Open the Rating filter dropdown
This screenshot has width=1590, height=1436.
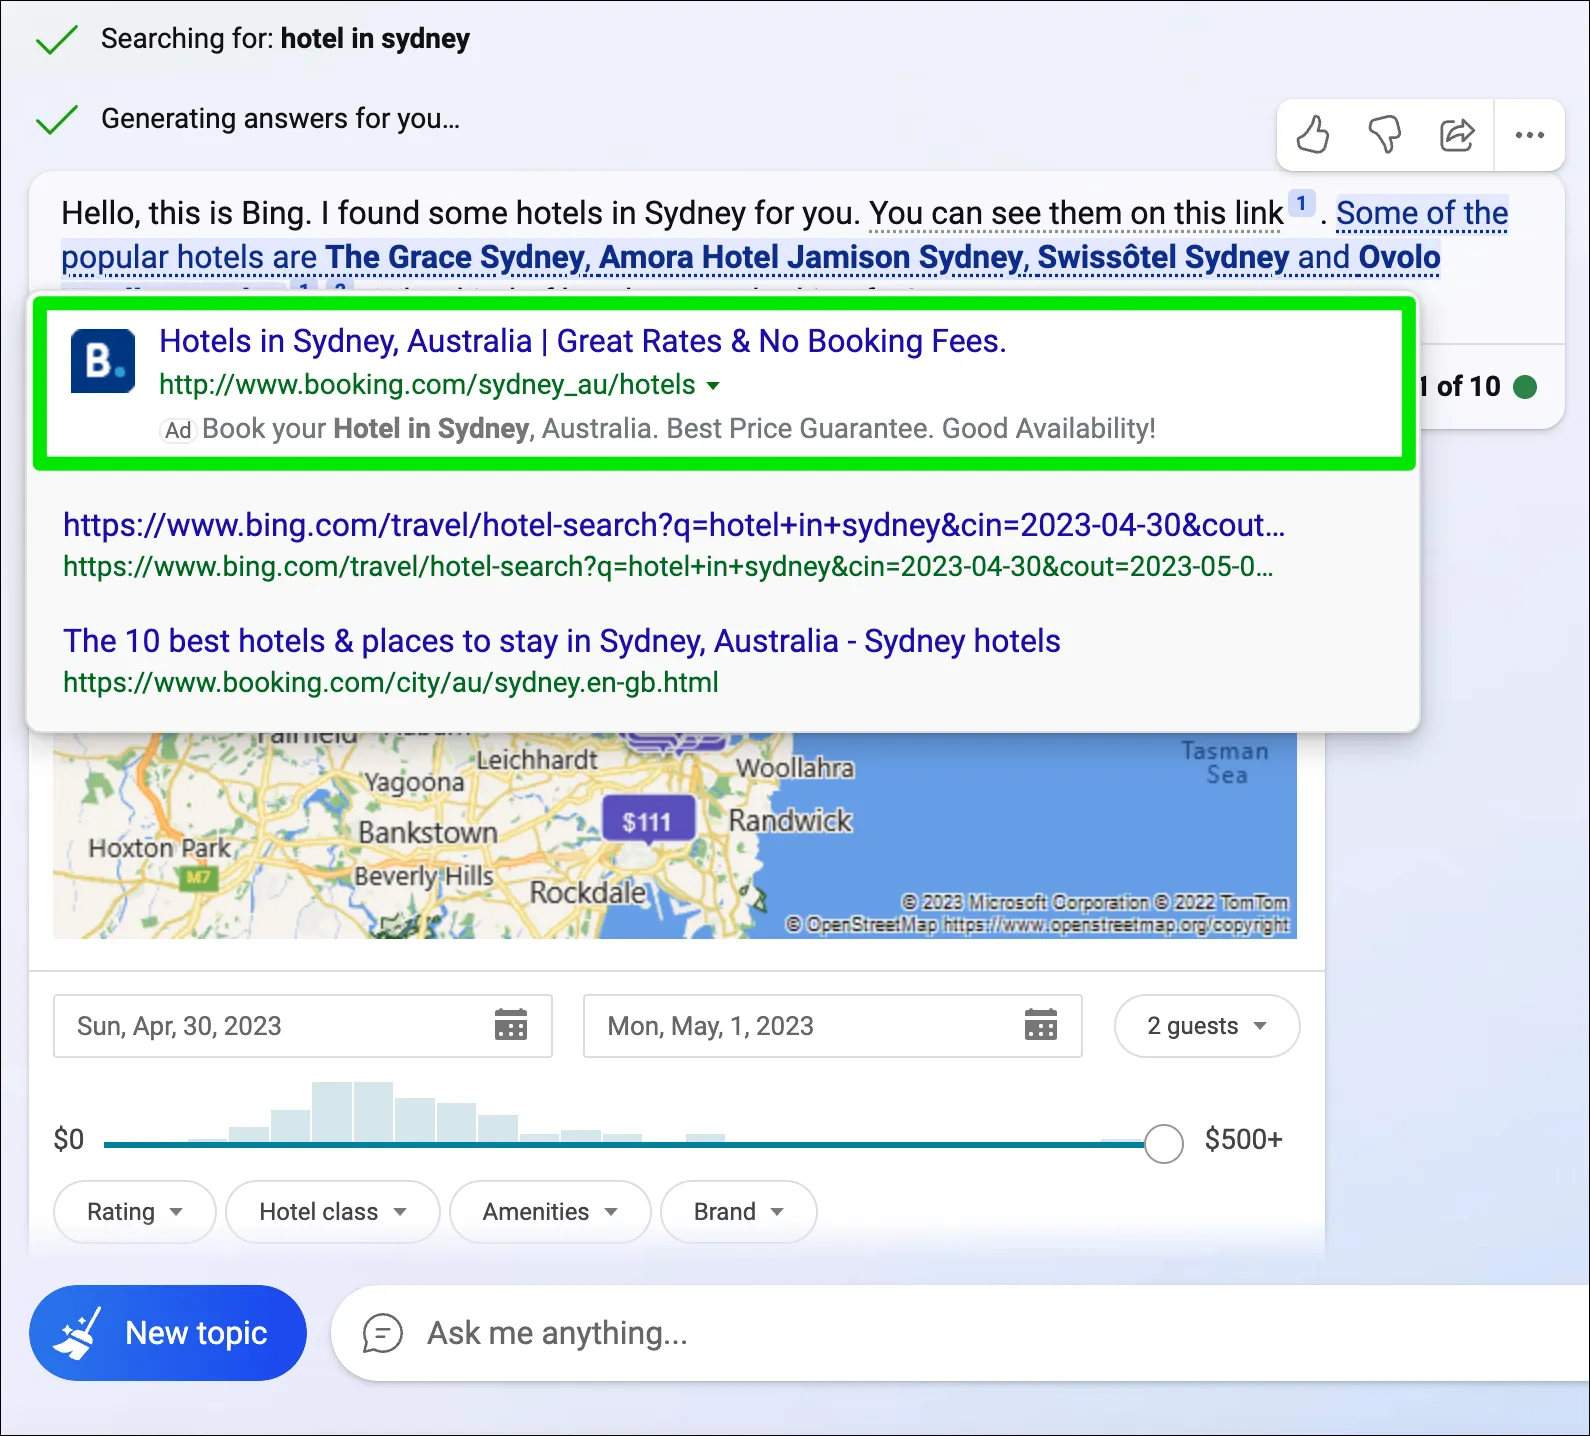click(135, 1212)
